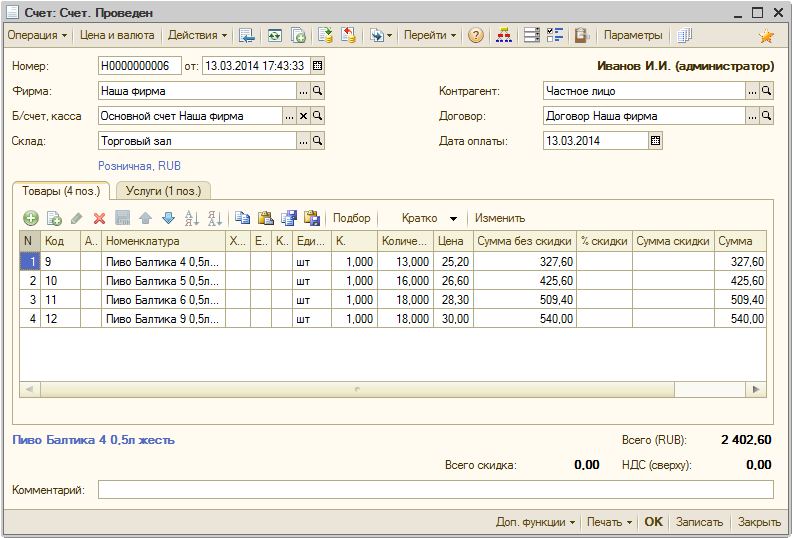Open the Печать dropdown
792x538 pixels.
(x=609, y=522)
